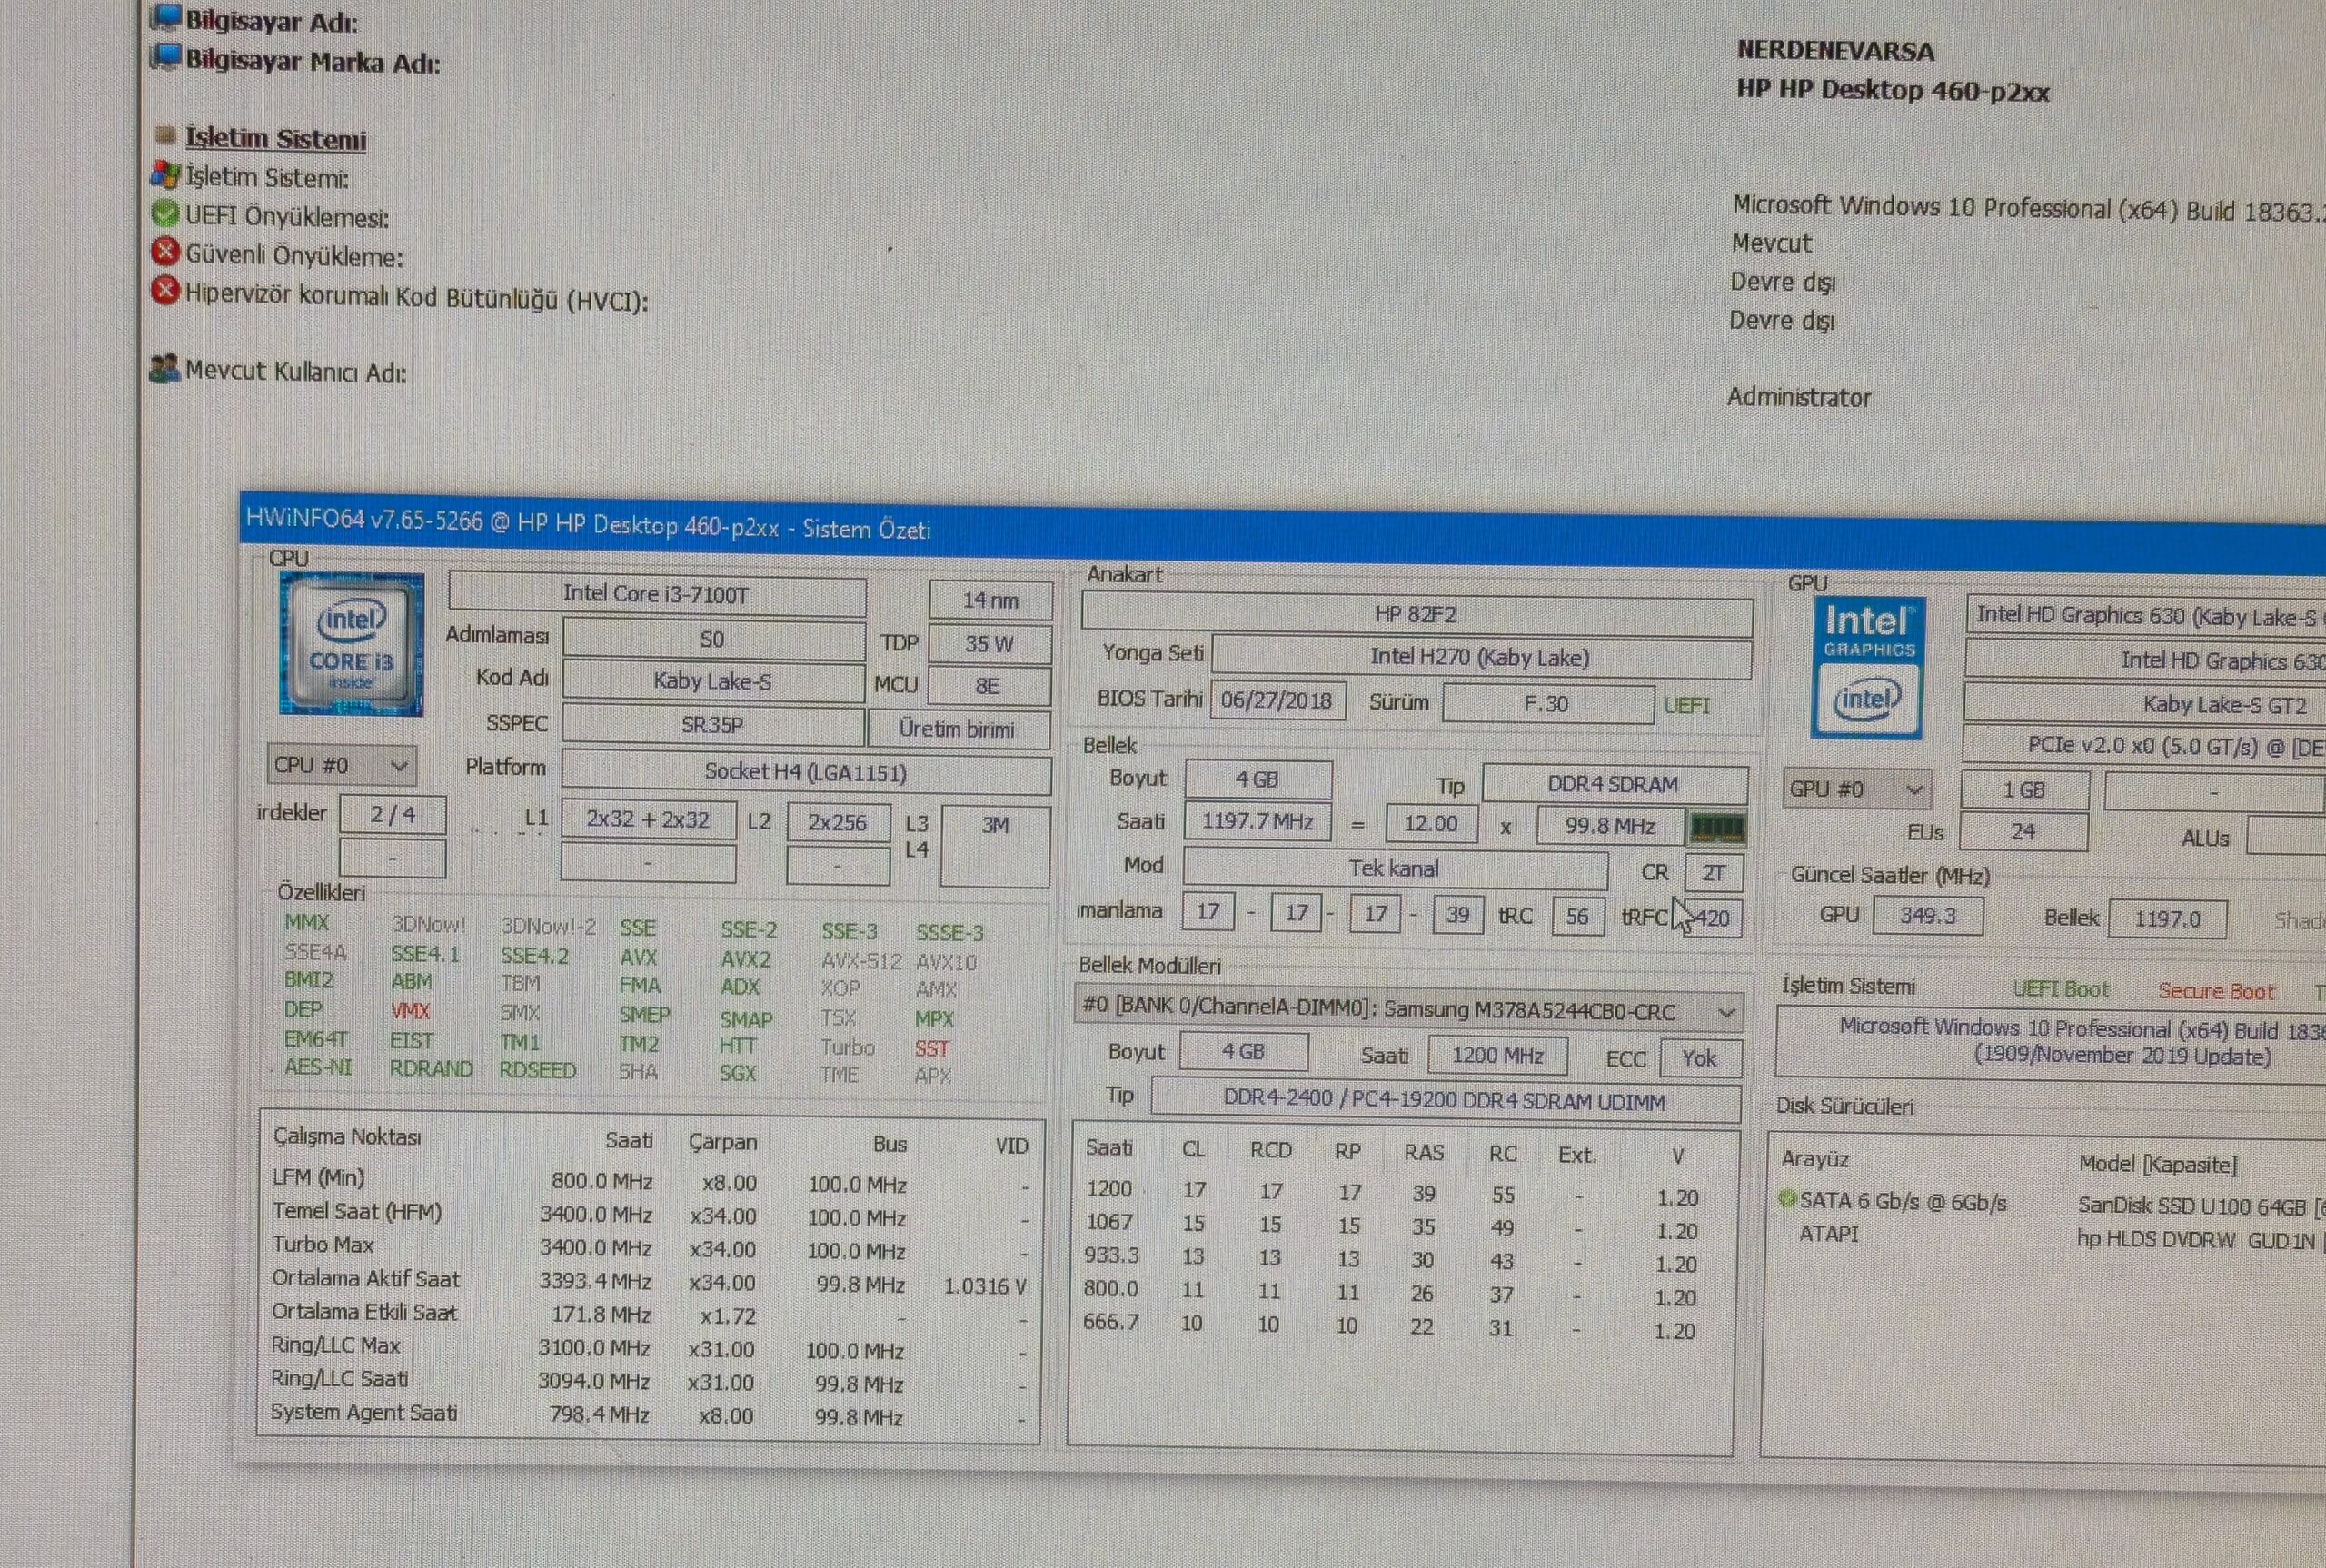Click the BIOS version F.30 field
2326x1568 pixels.
click(1547, 704)
